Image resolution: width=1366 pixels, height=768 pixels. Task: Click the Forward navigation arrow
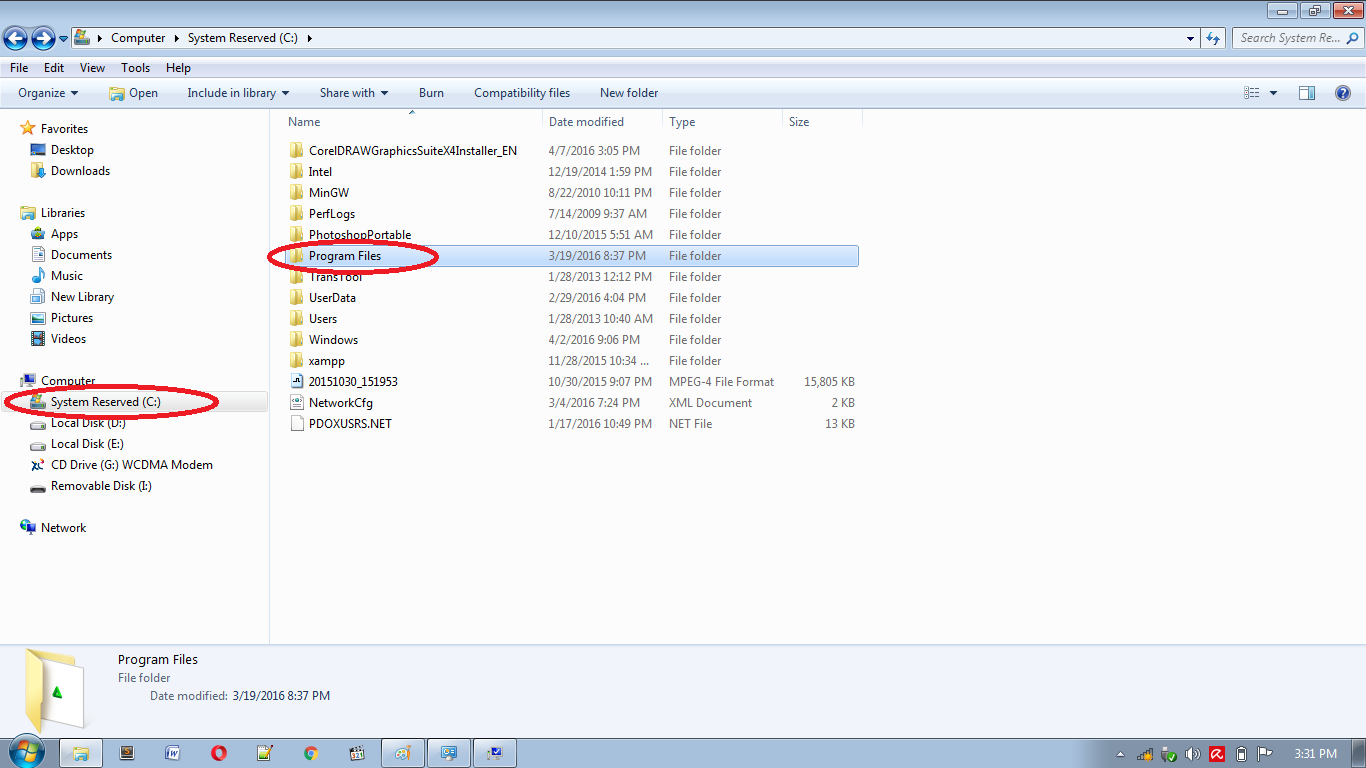(x=43, y=38)
